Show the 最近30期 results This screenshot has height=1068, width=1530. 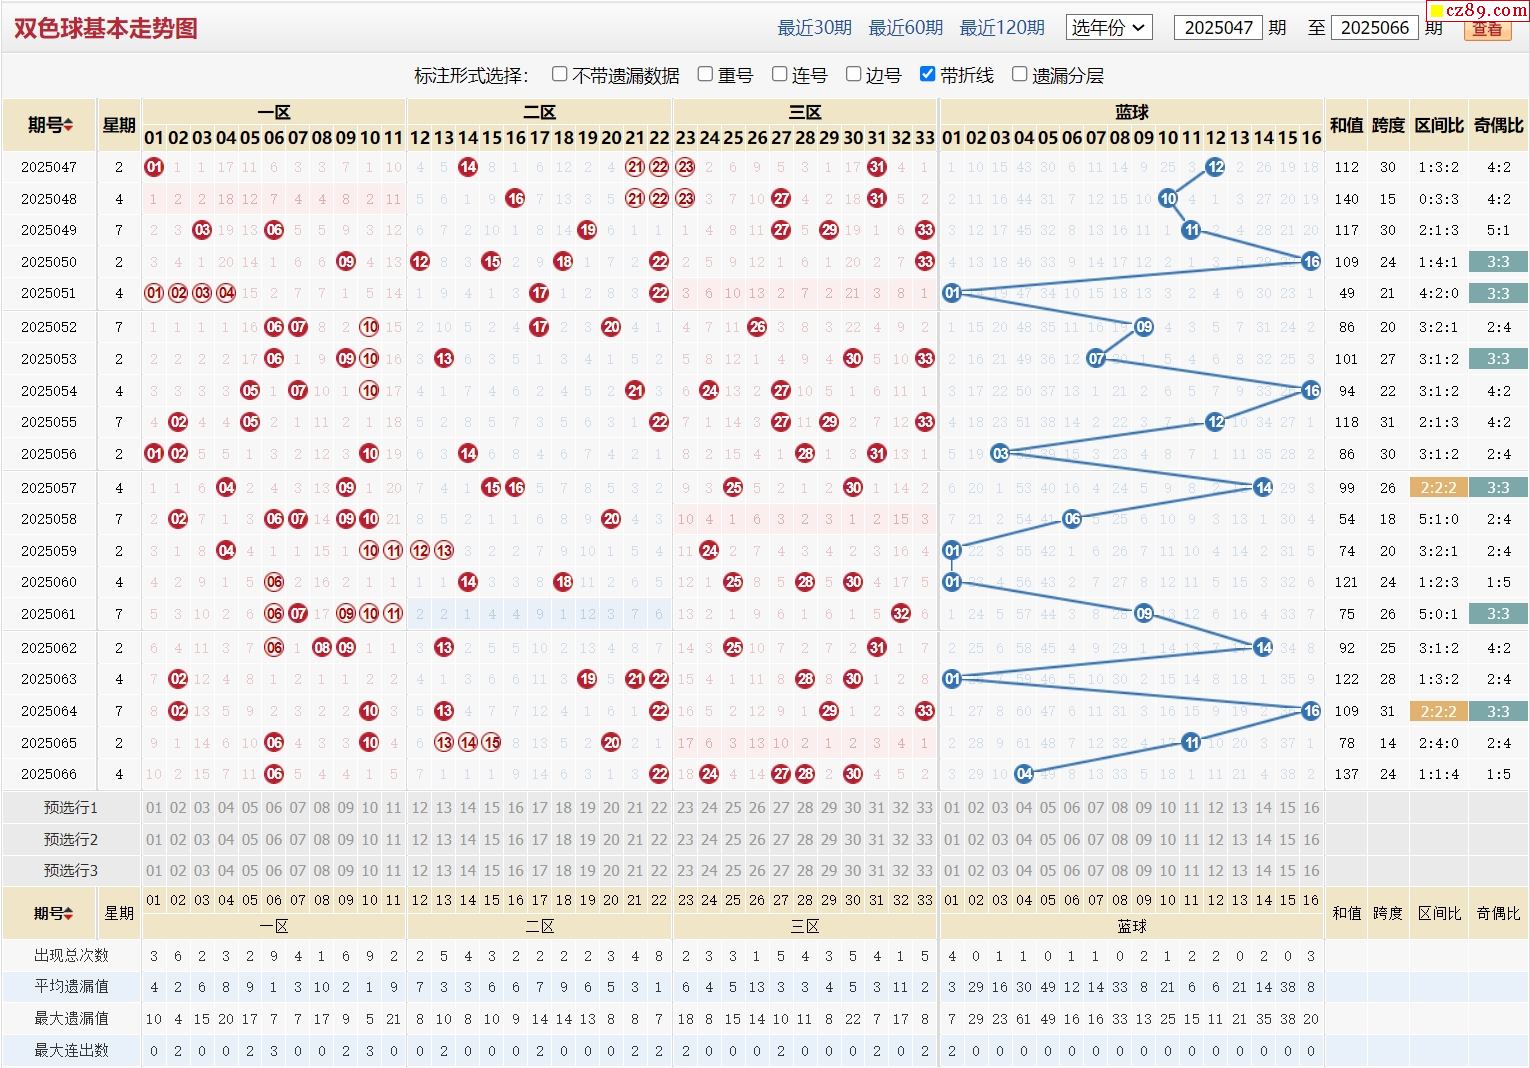(x=815, y=28)
